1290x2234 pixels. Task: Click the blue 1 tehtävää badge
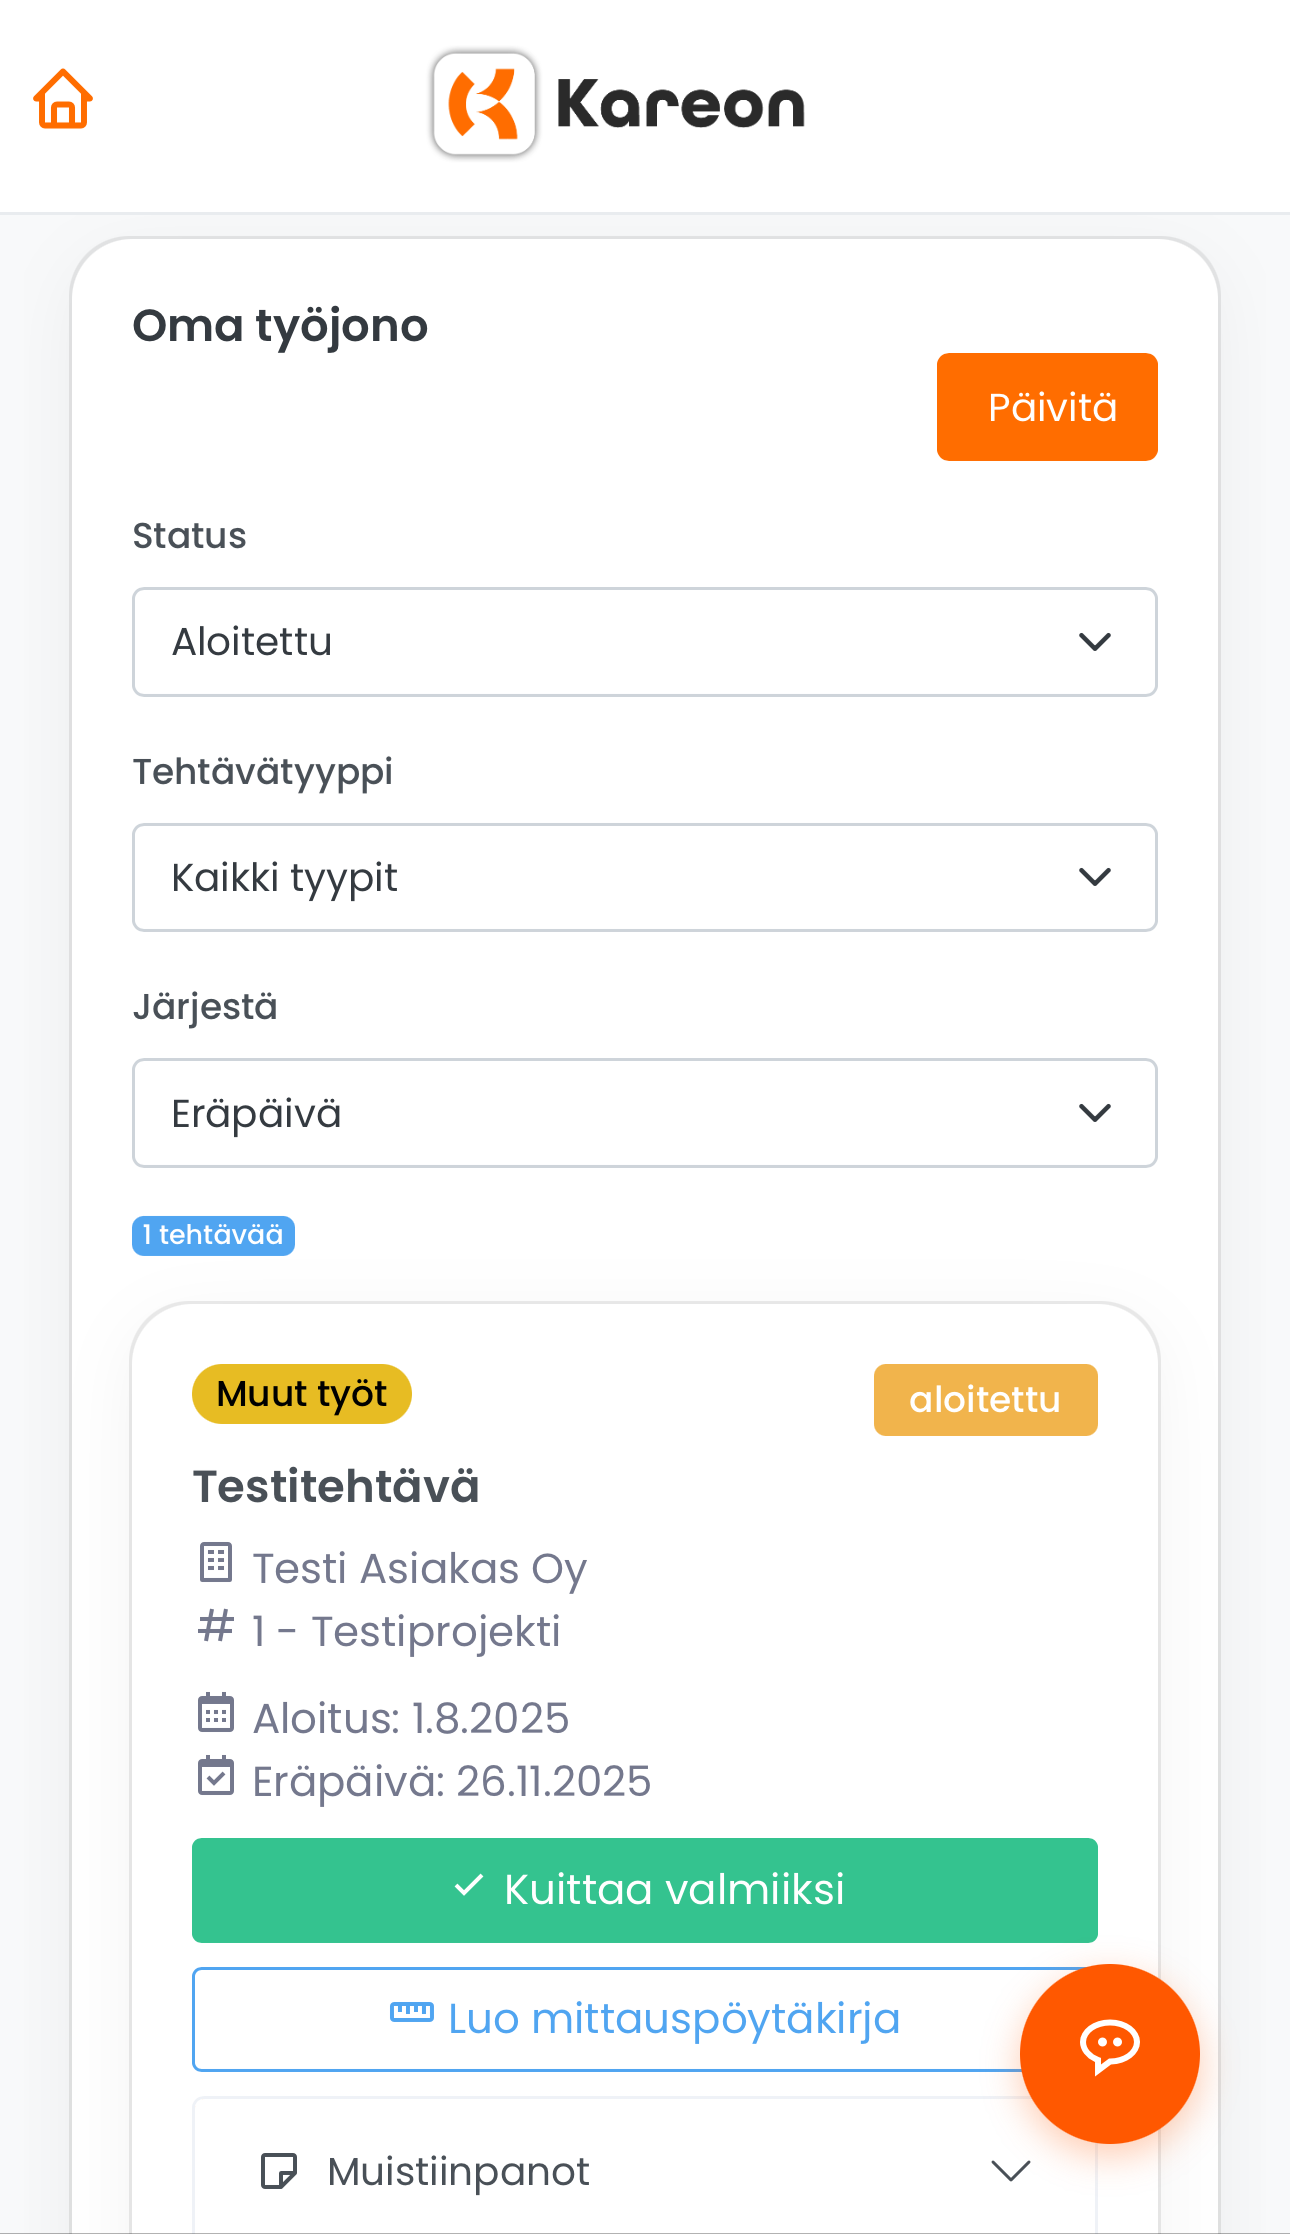pyautogui.click(x=213, y=1236)
